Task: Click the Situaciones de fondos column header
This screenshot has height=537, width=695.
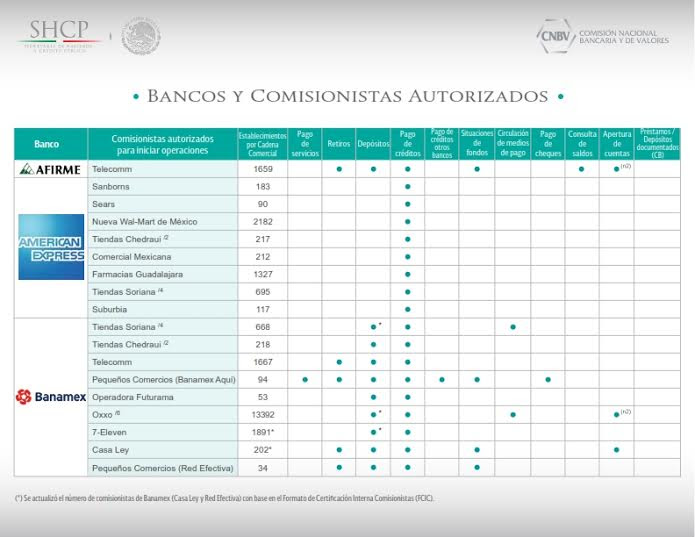Action: (x=477, y=144)
